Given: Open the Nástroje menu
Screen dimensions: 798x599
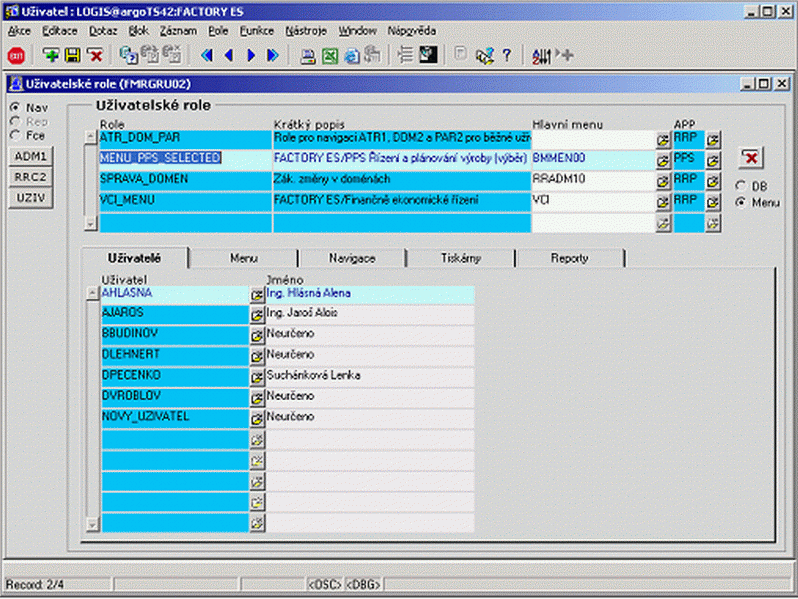Looking at the screenshot, I should [x=306, y=31].
